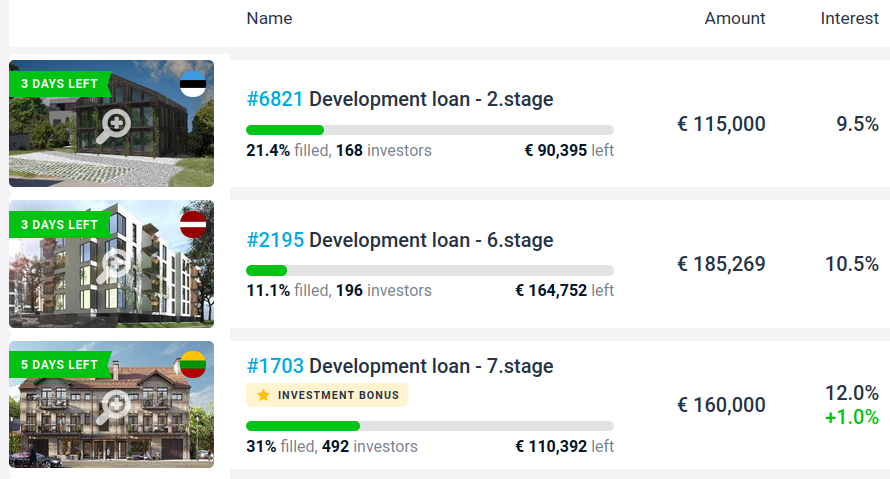The image size is (890, 479).
Task: Sort the list by the Interest column header
Action: point(849,18)
